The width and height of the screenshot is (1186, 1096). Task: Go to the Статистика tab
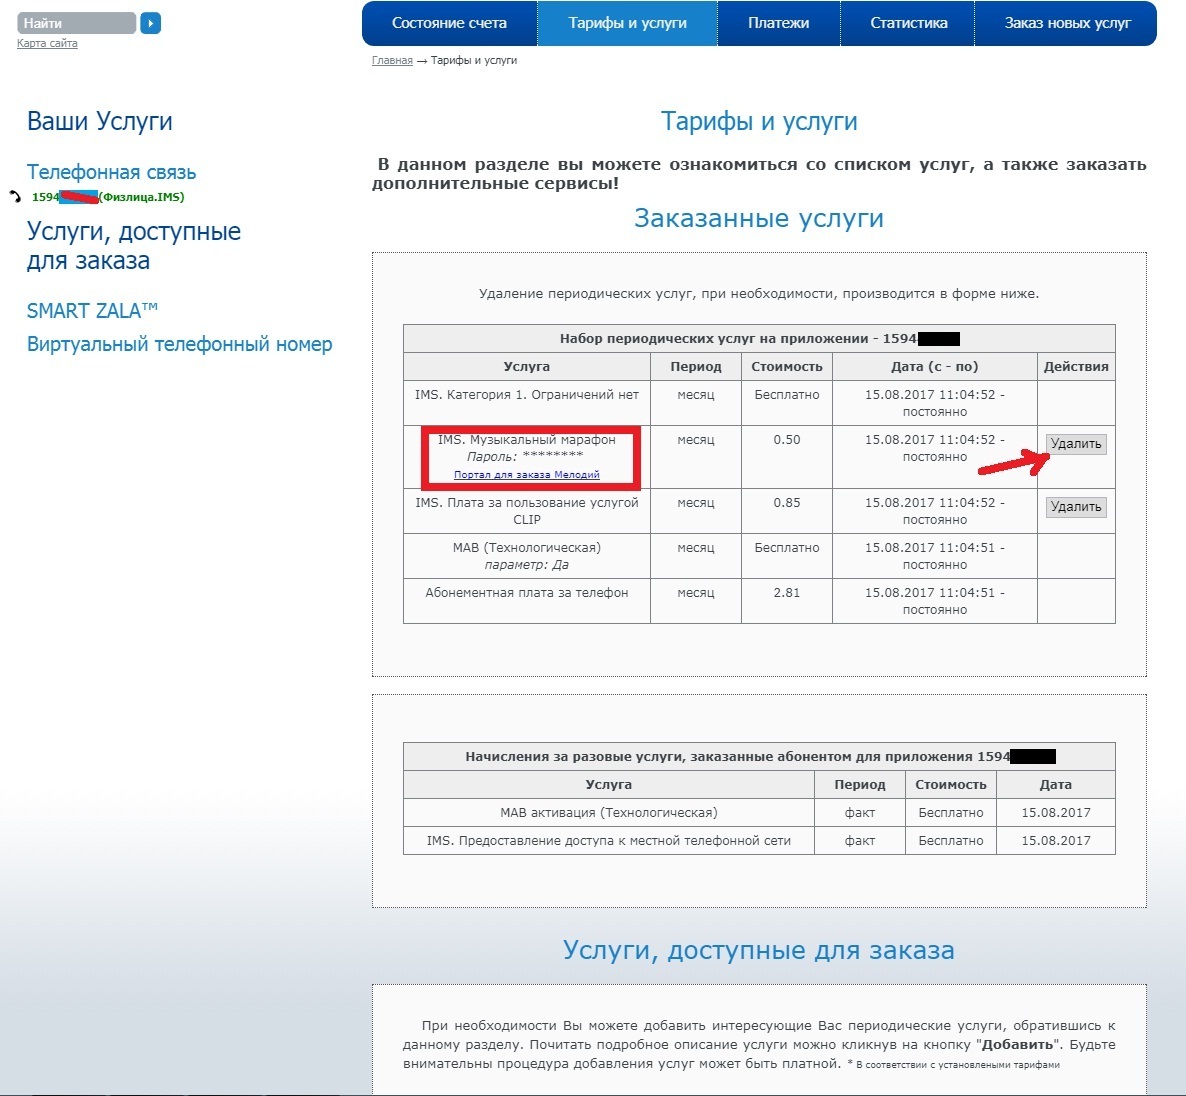coord(908,23)
